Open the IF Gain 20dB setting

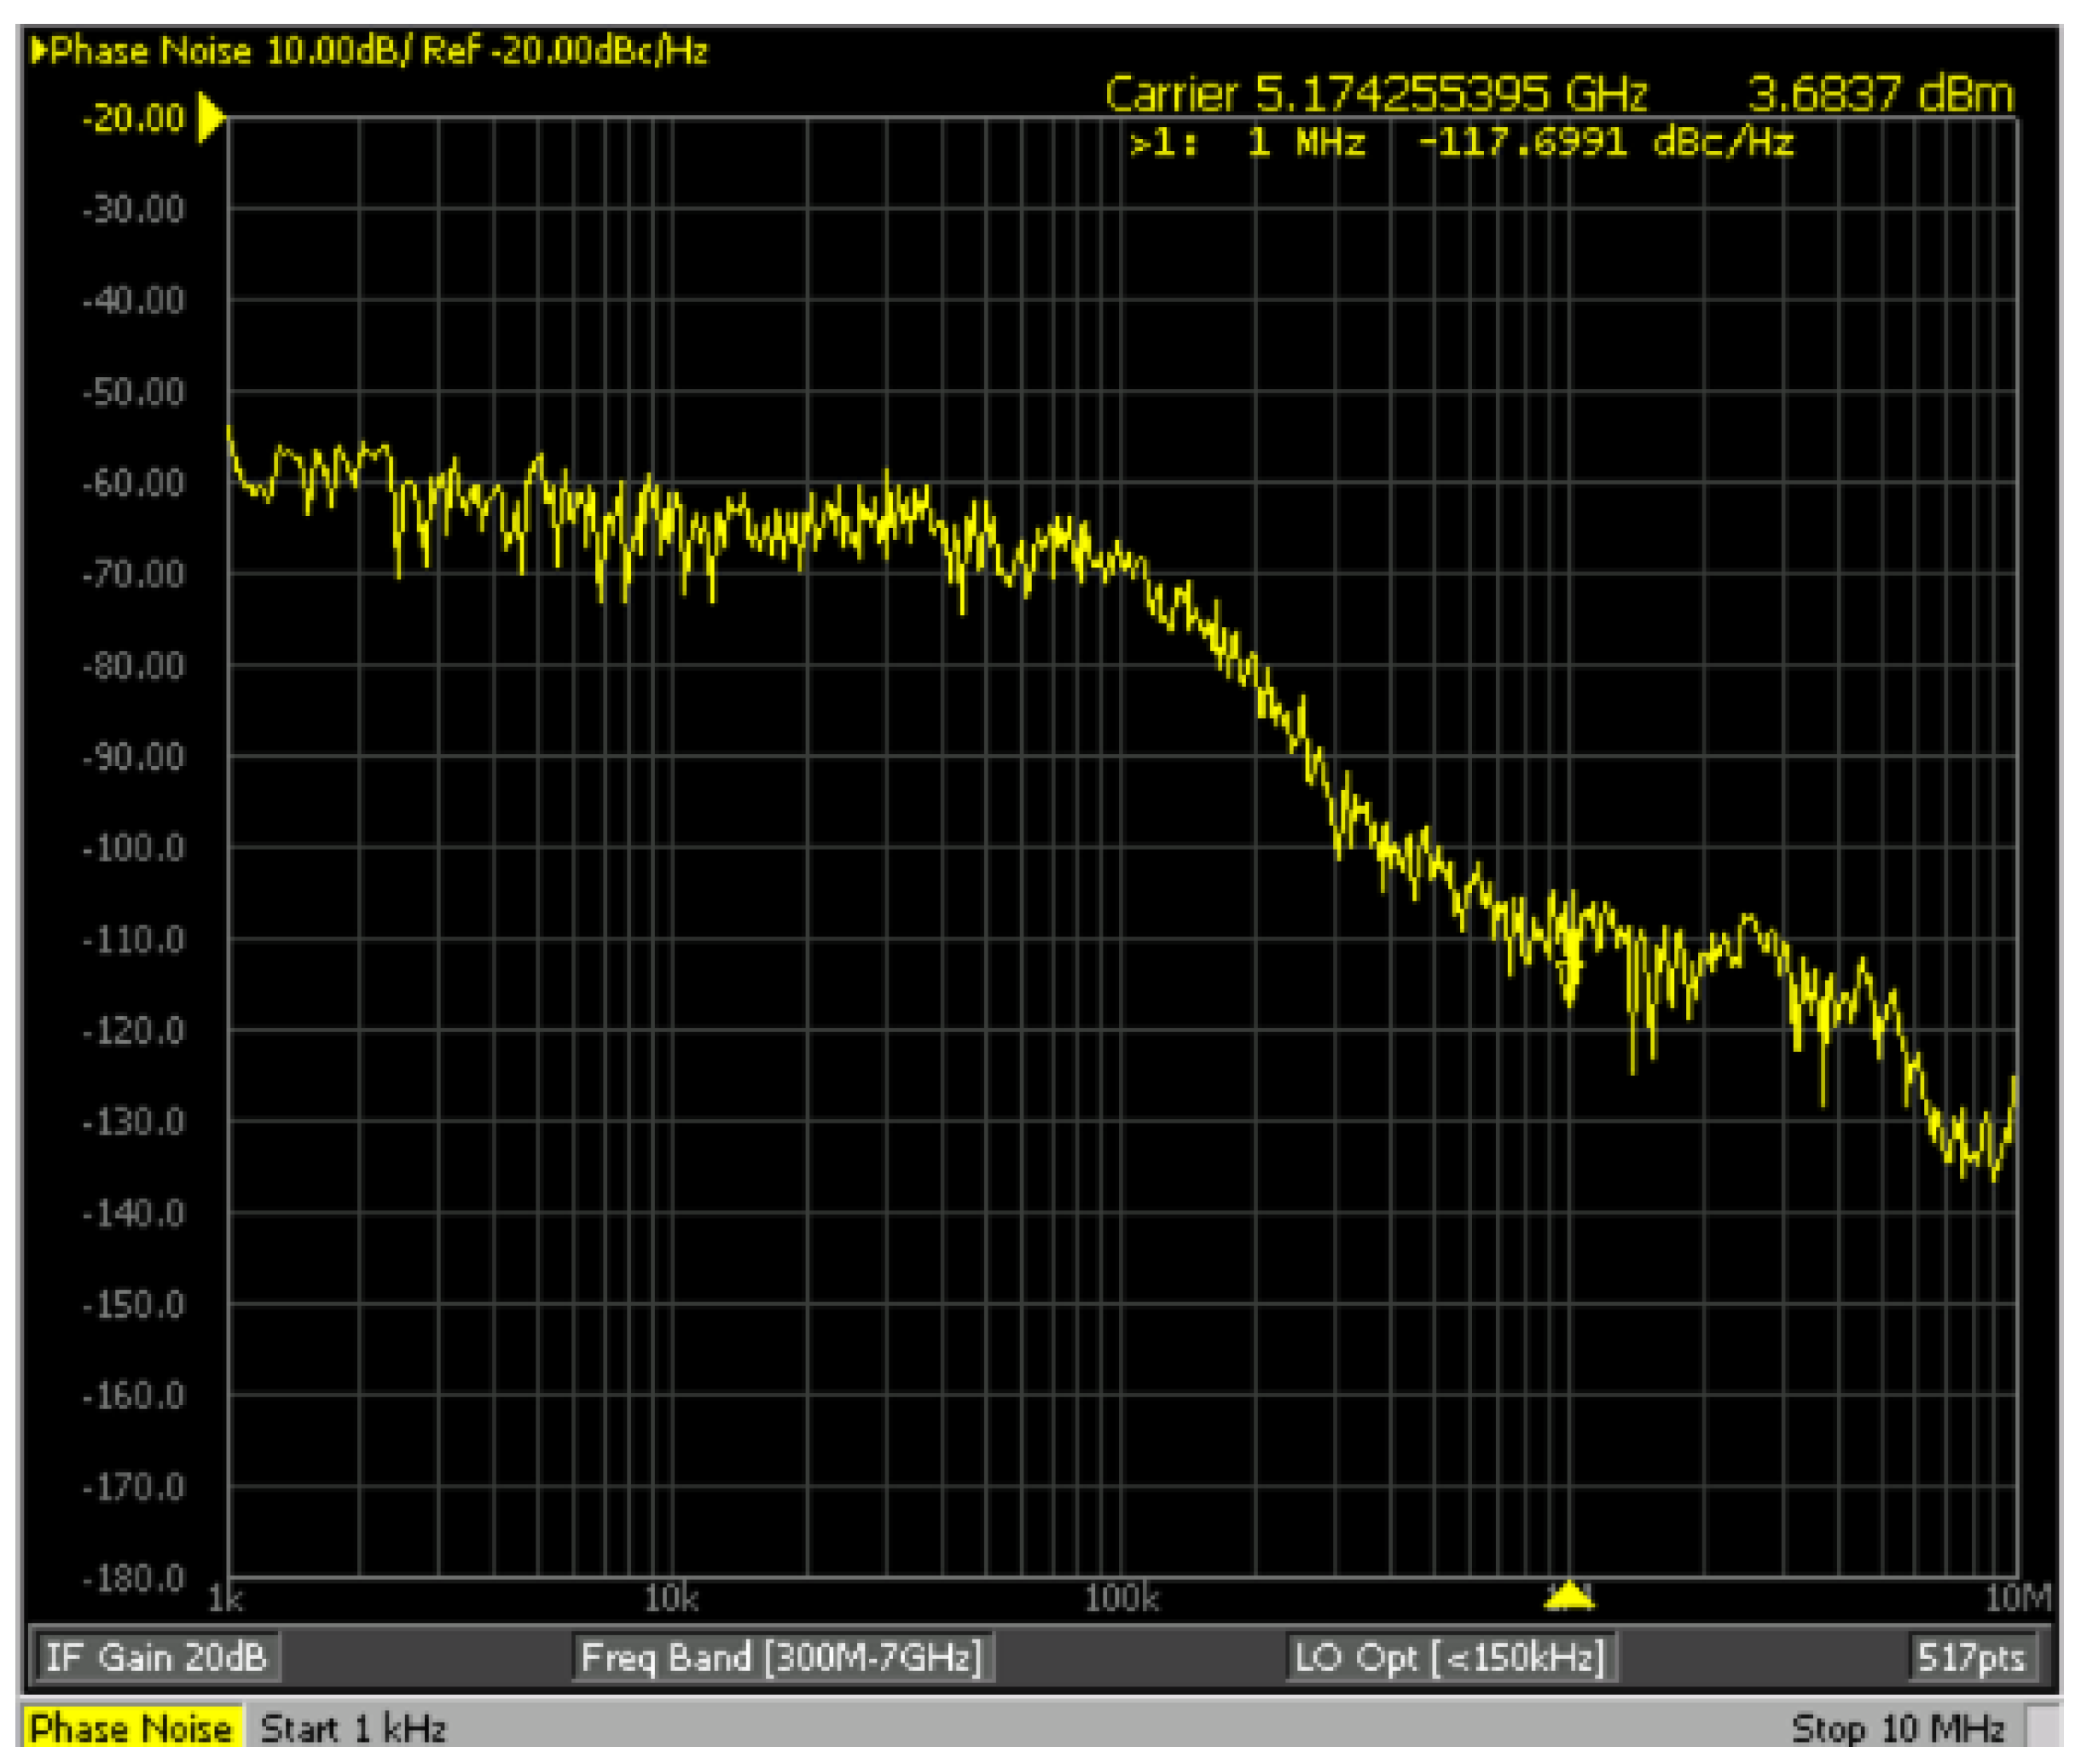[156, 1657]
